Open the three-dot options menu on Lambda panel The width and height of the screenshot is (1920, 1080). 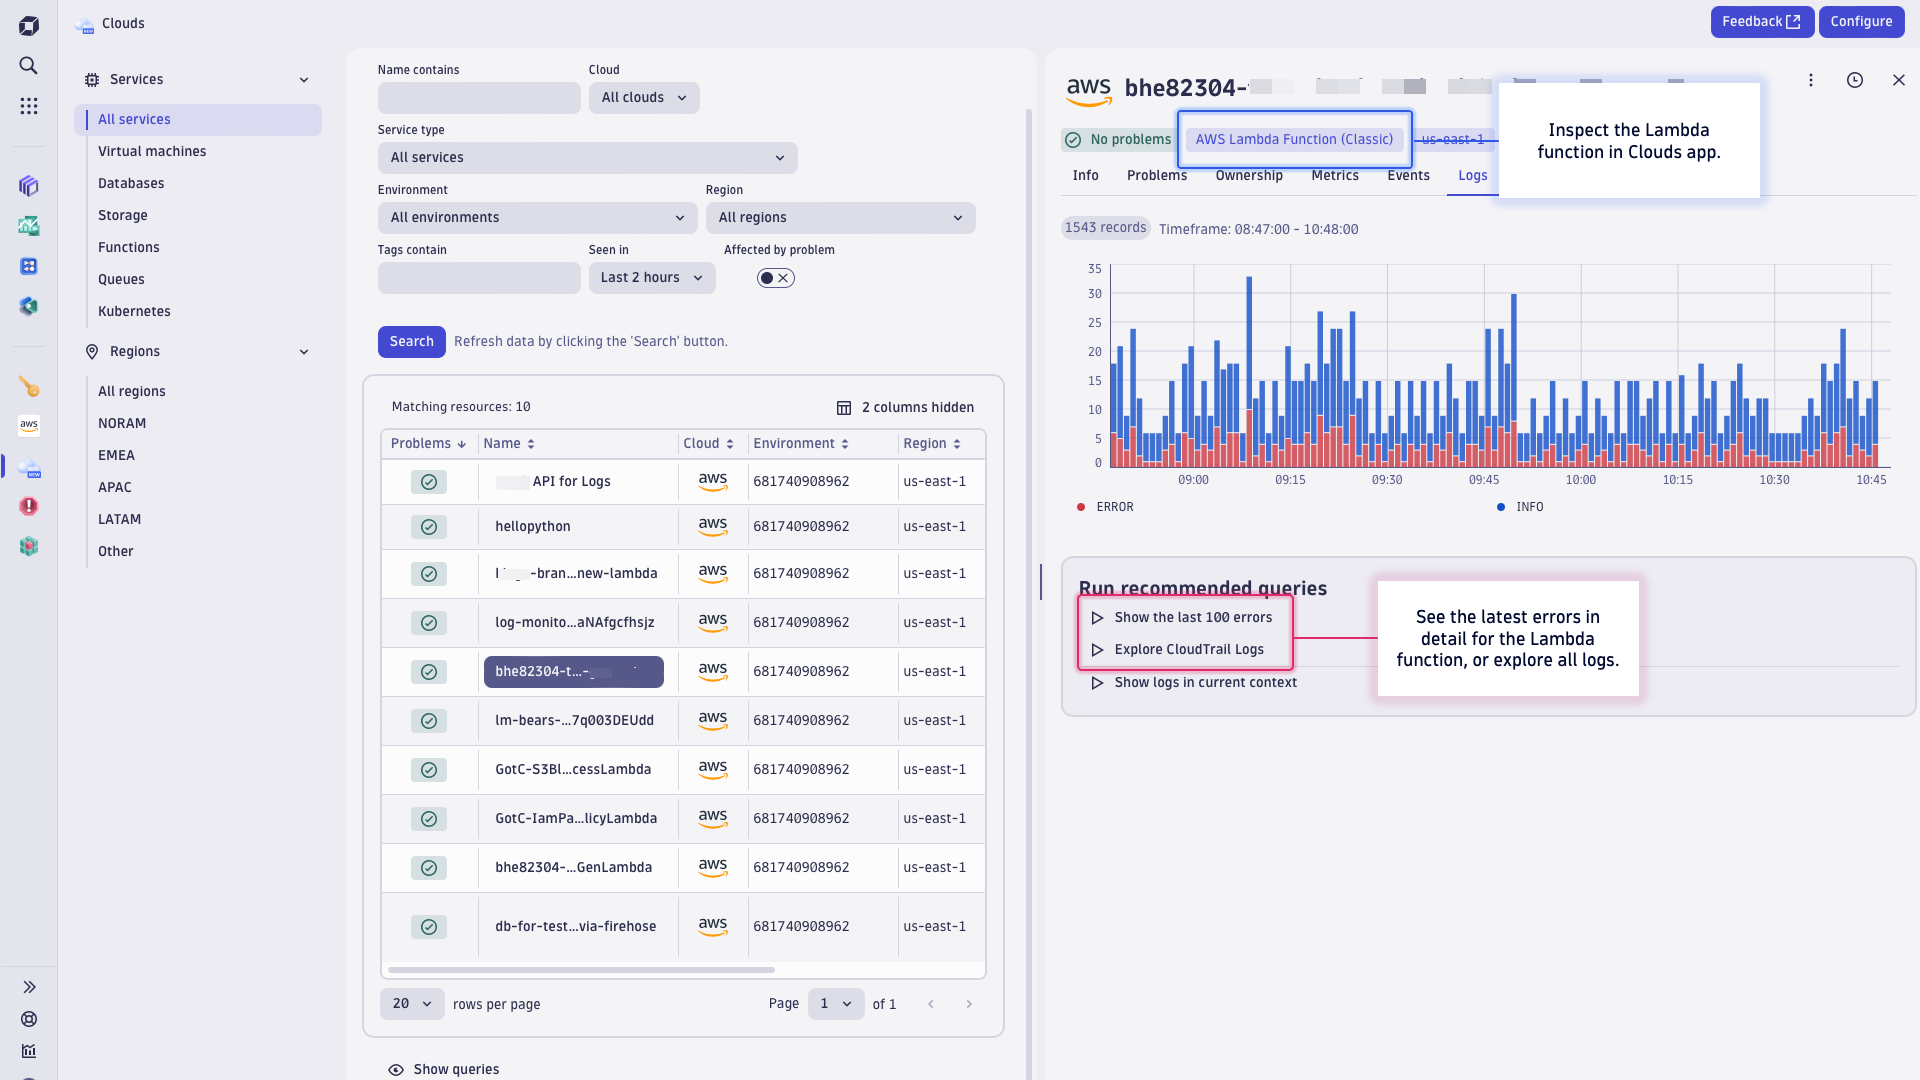pos(1811,80)
